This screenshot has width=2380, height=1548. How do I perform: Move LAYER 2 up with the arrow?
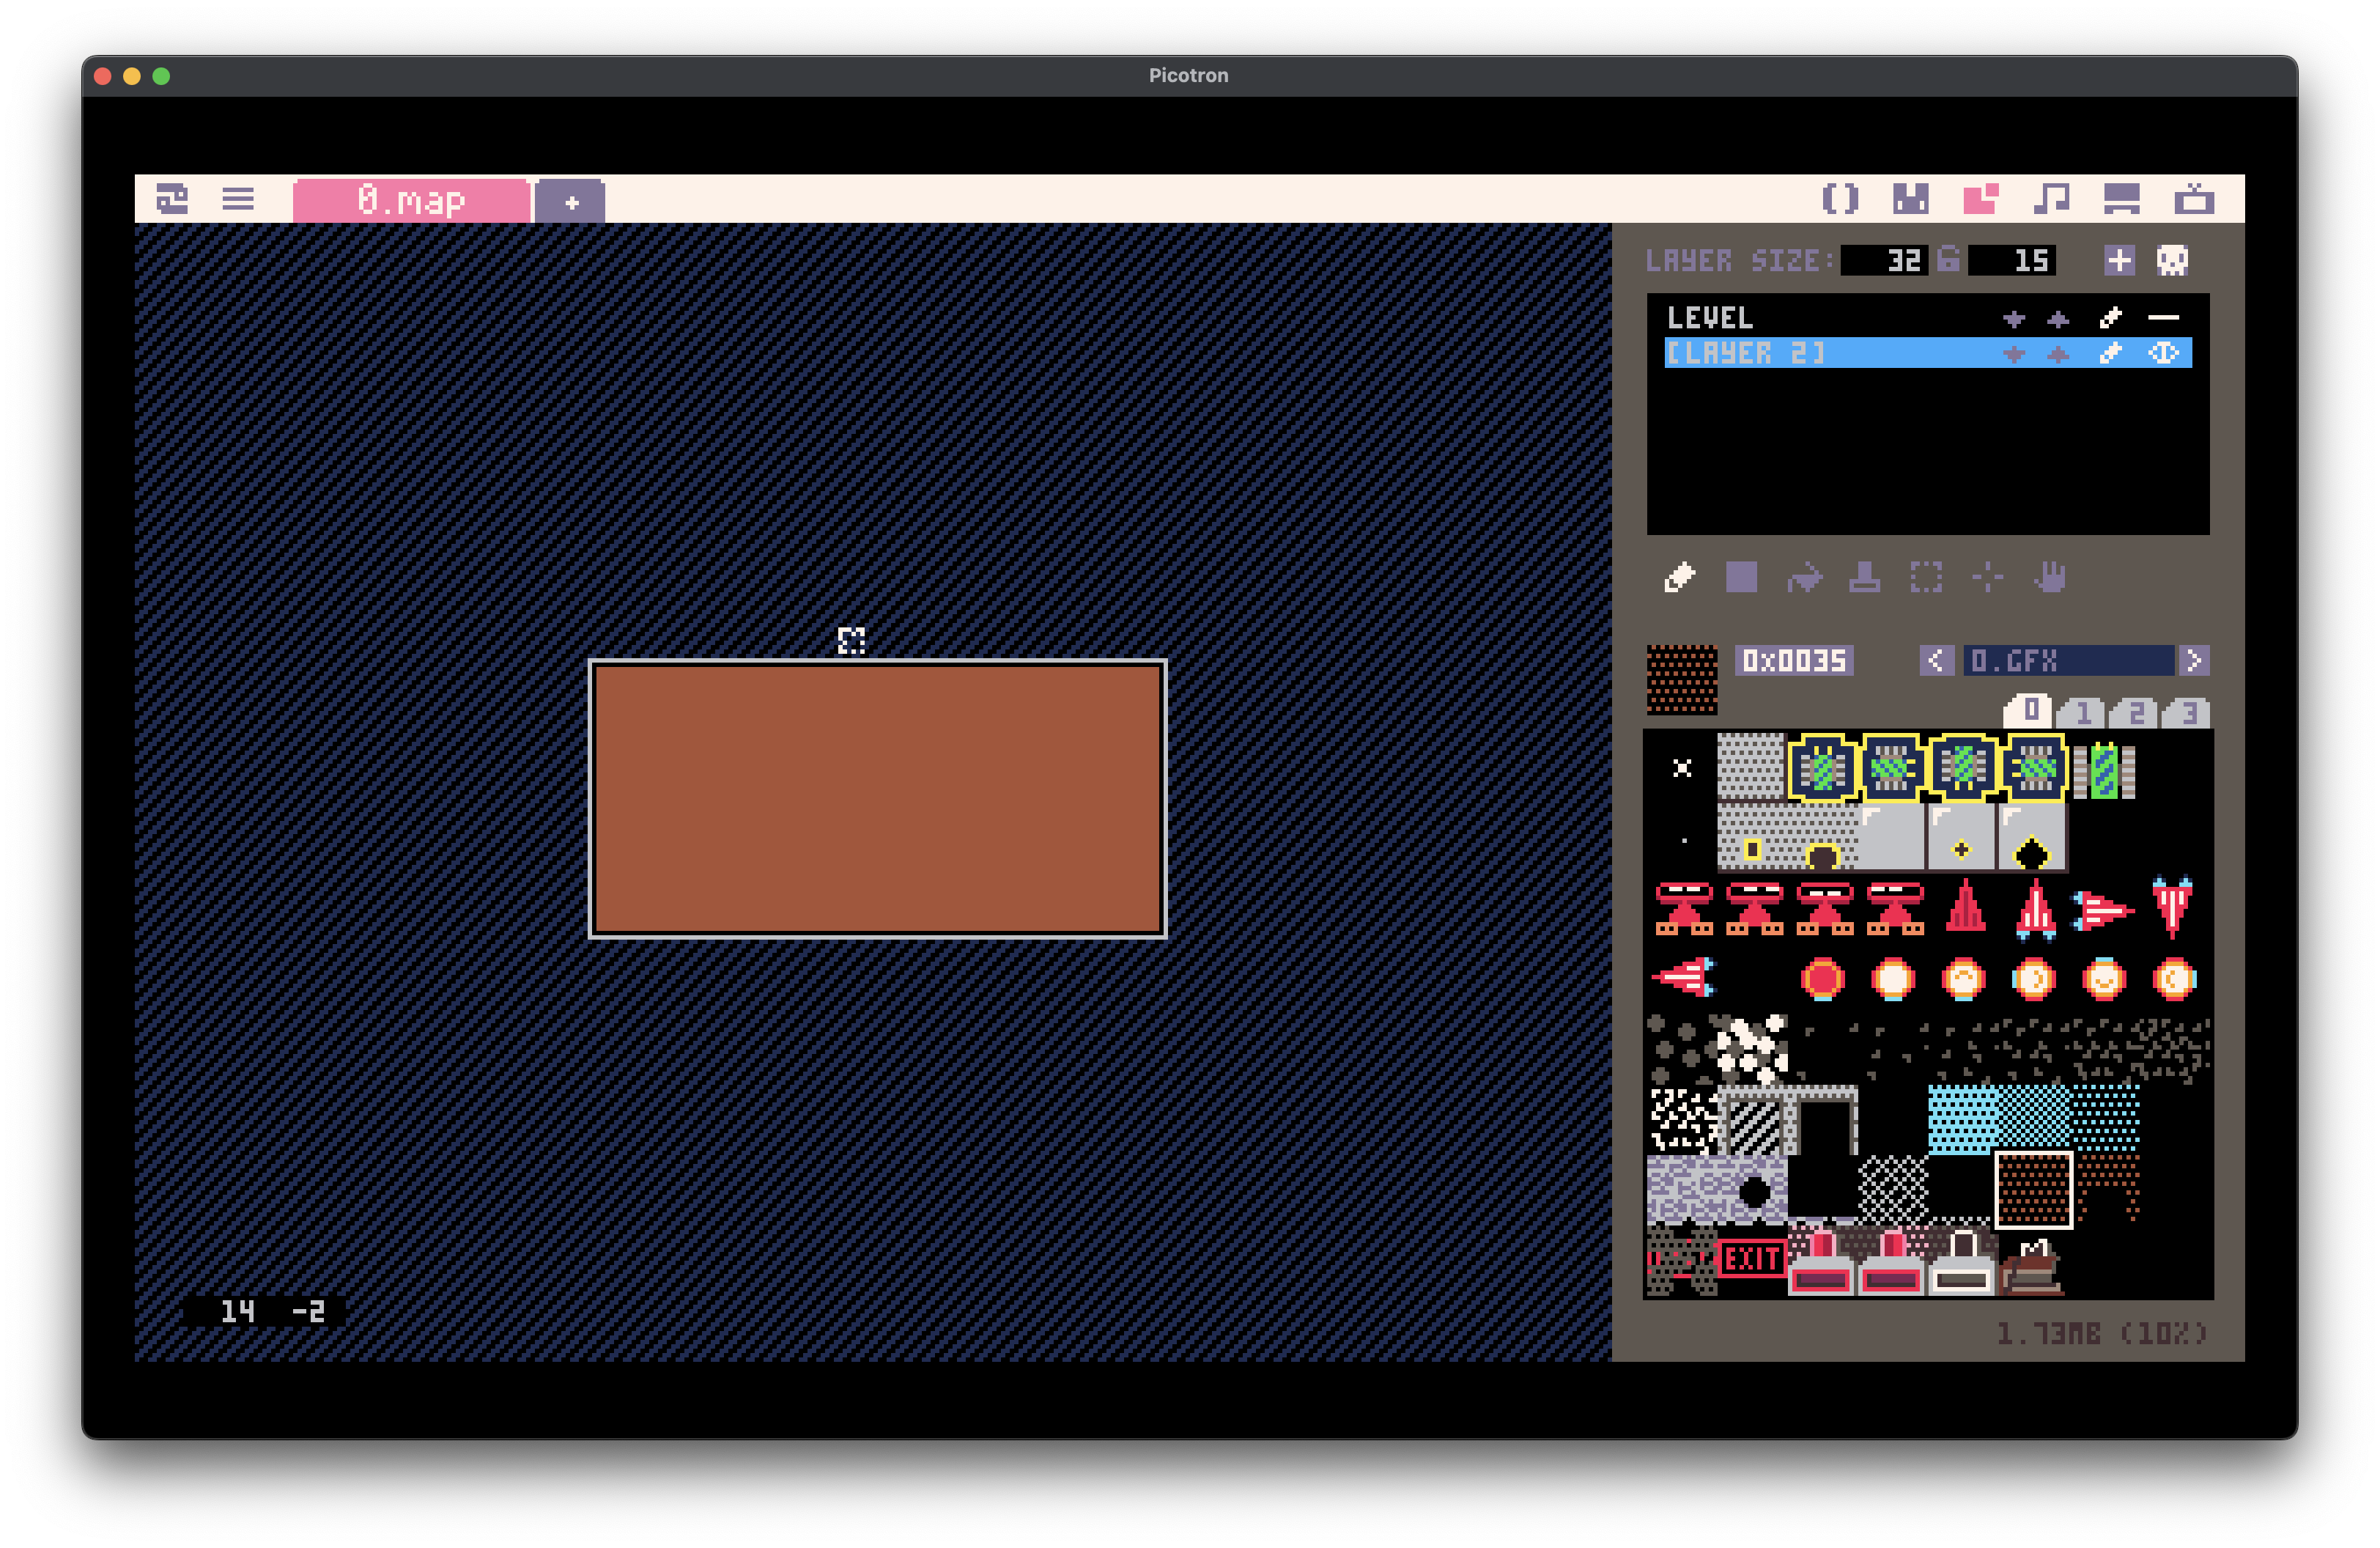2058,354
